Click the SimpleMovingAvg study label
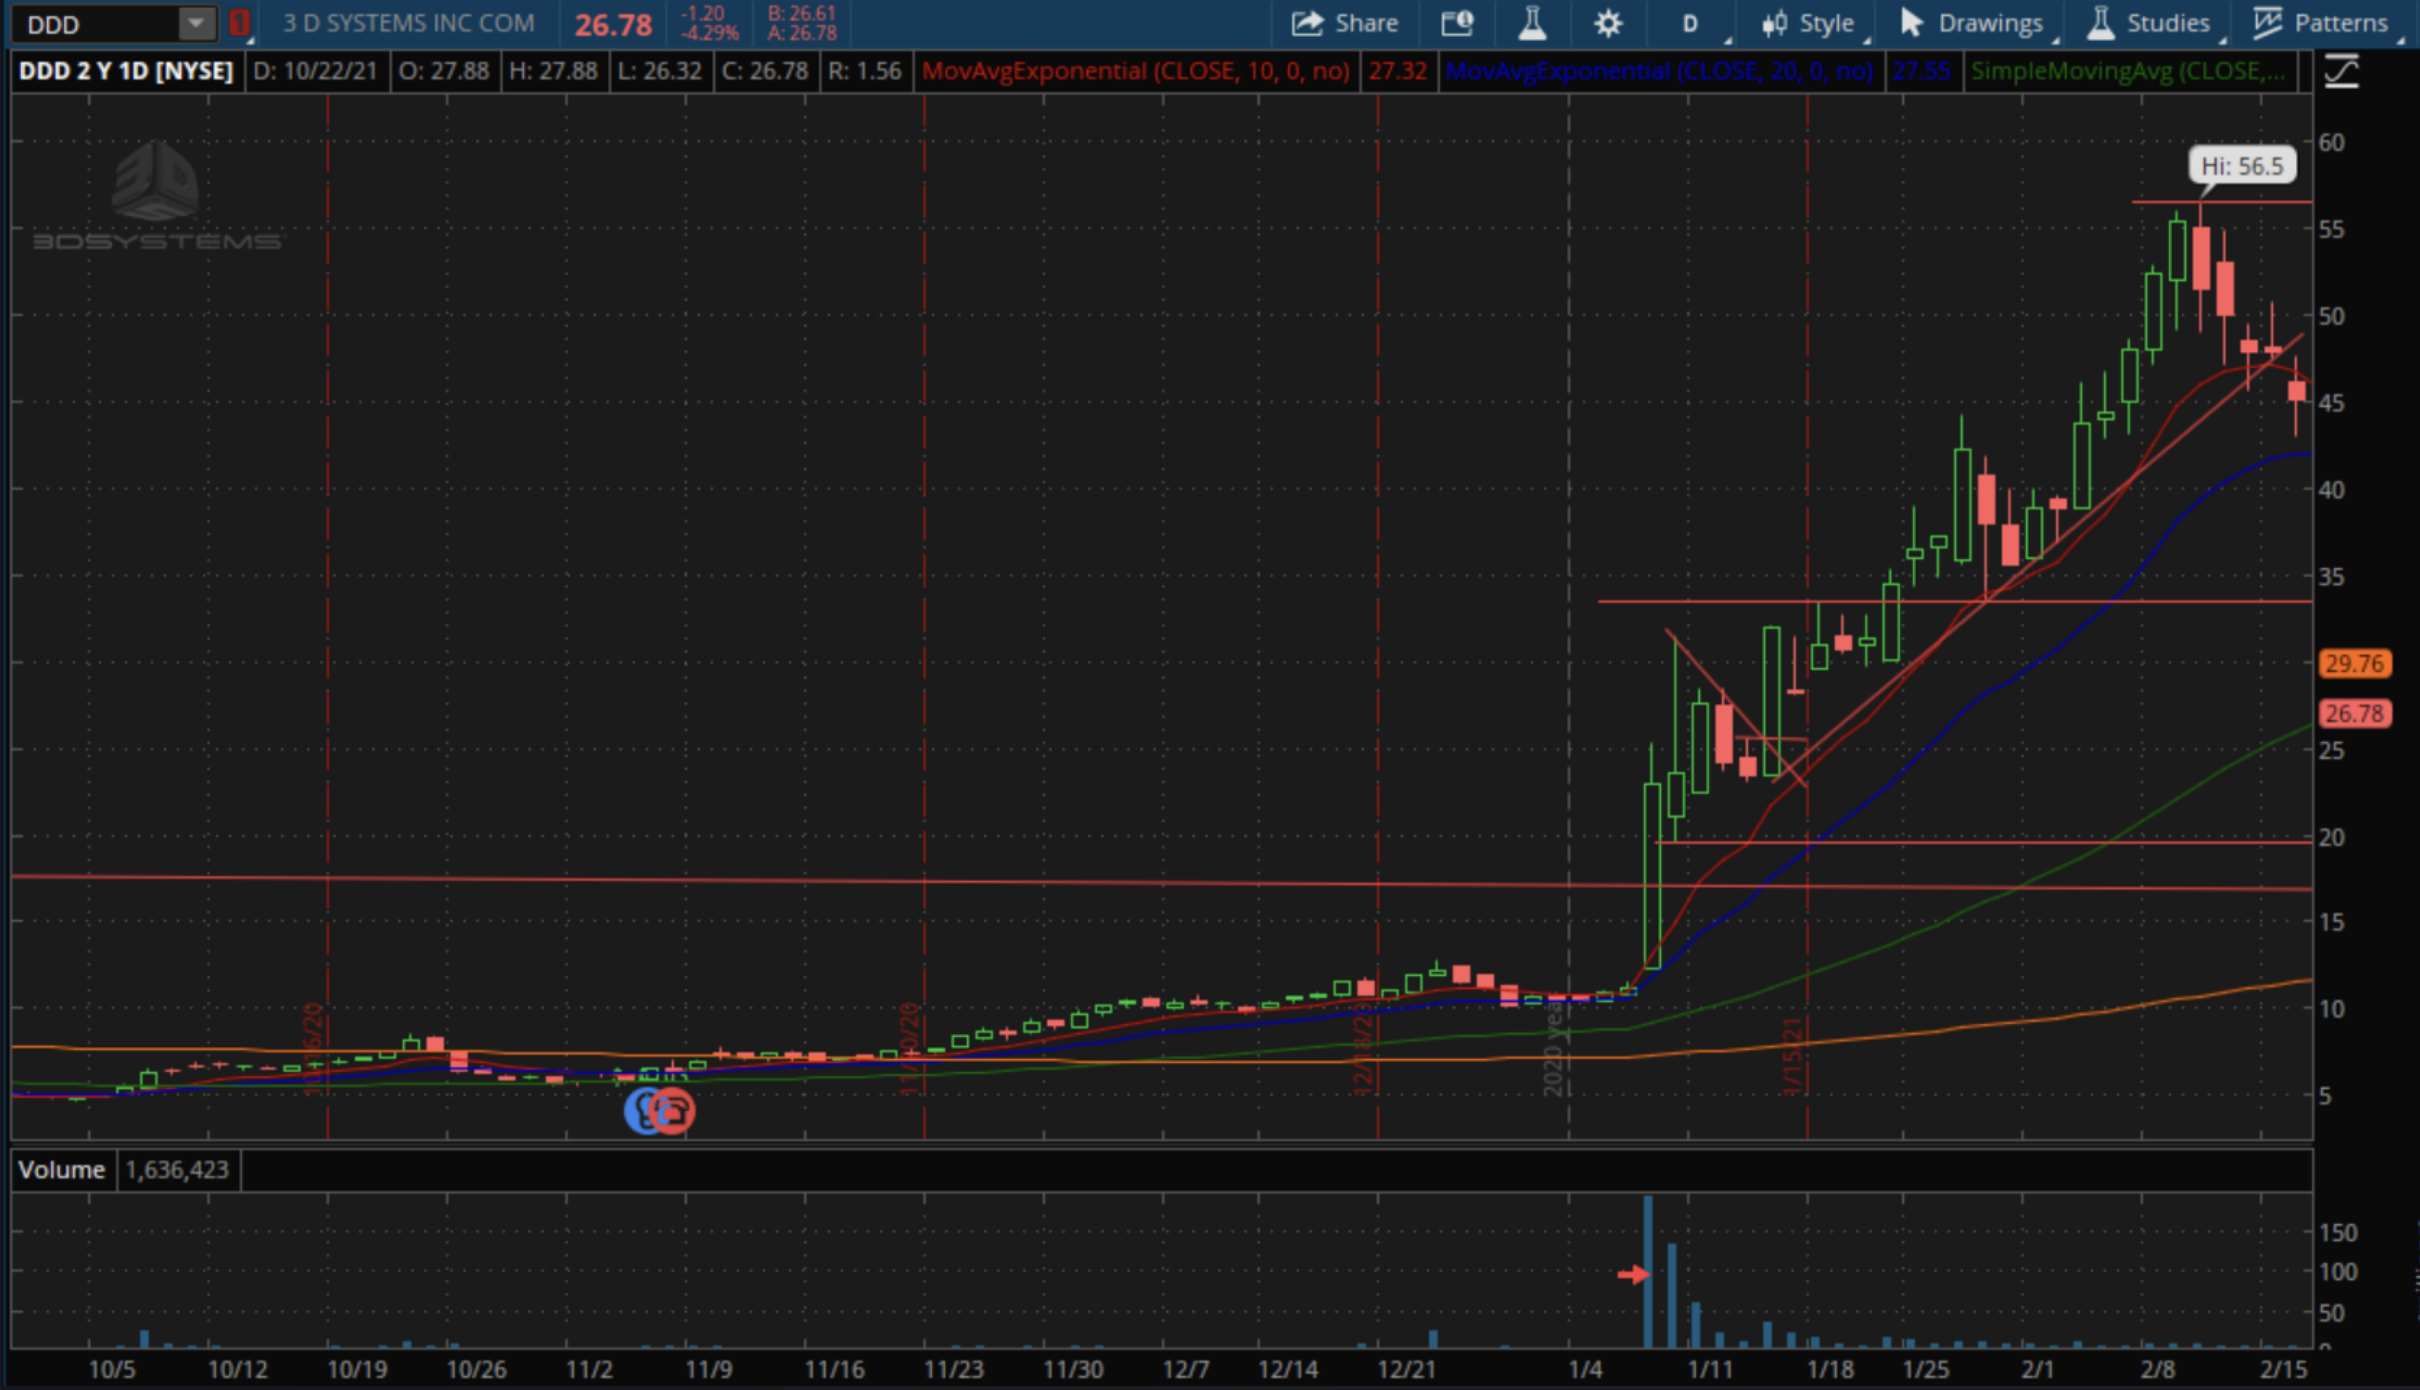Image resolution: width=2420 pixels, height=1390 pixels. (2130, 72)
